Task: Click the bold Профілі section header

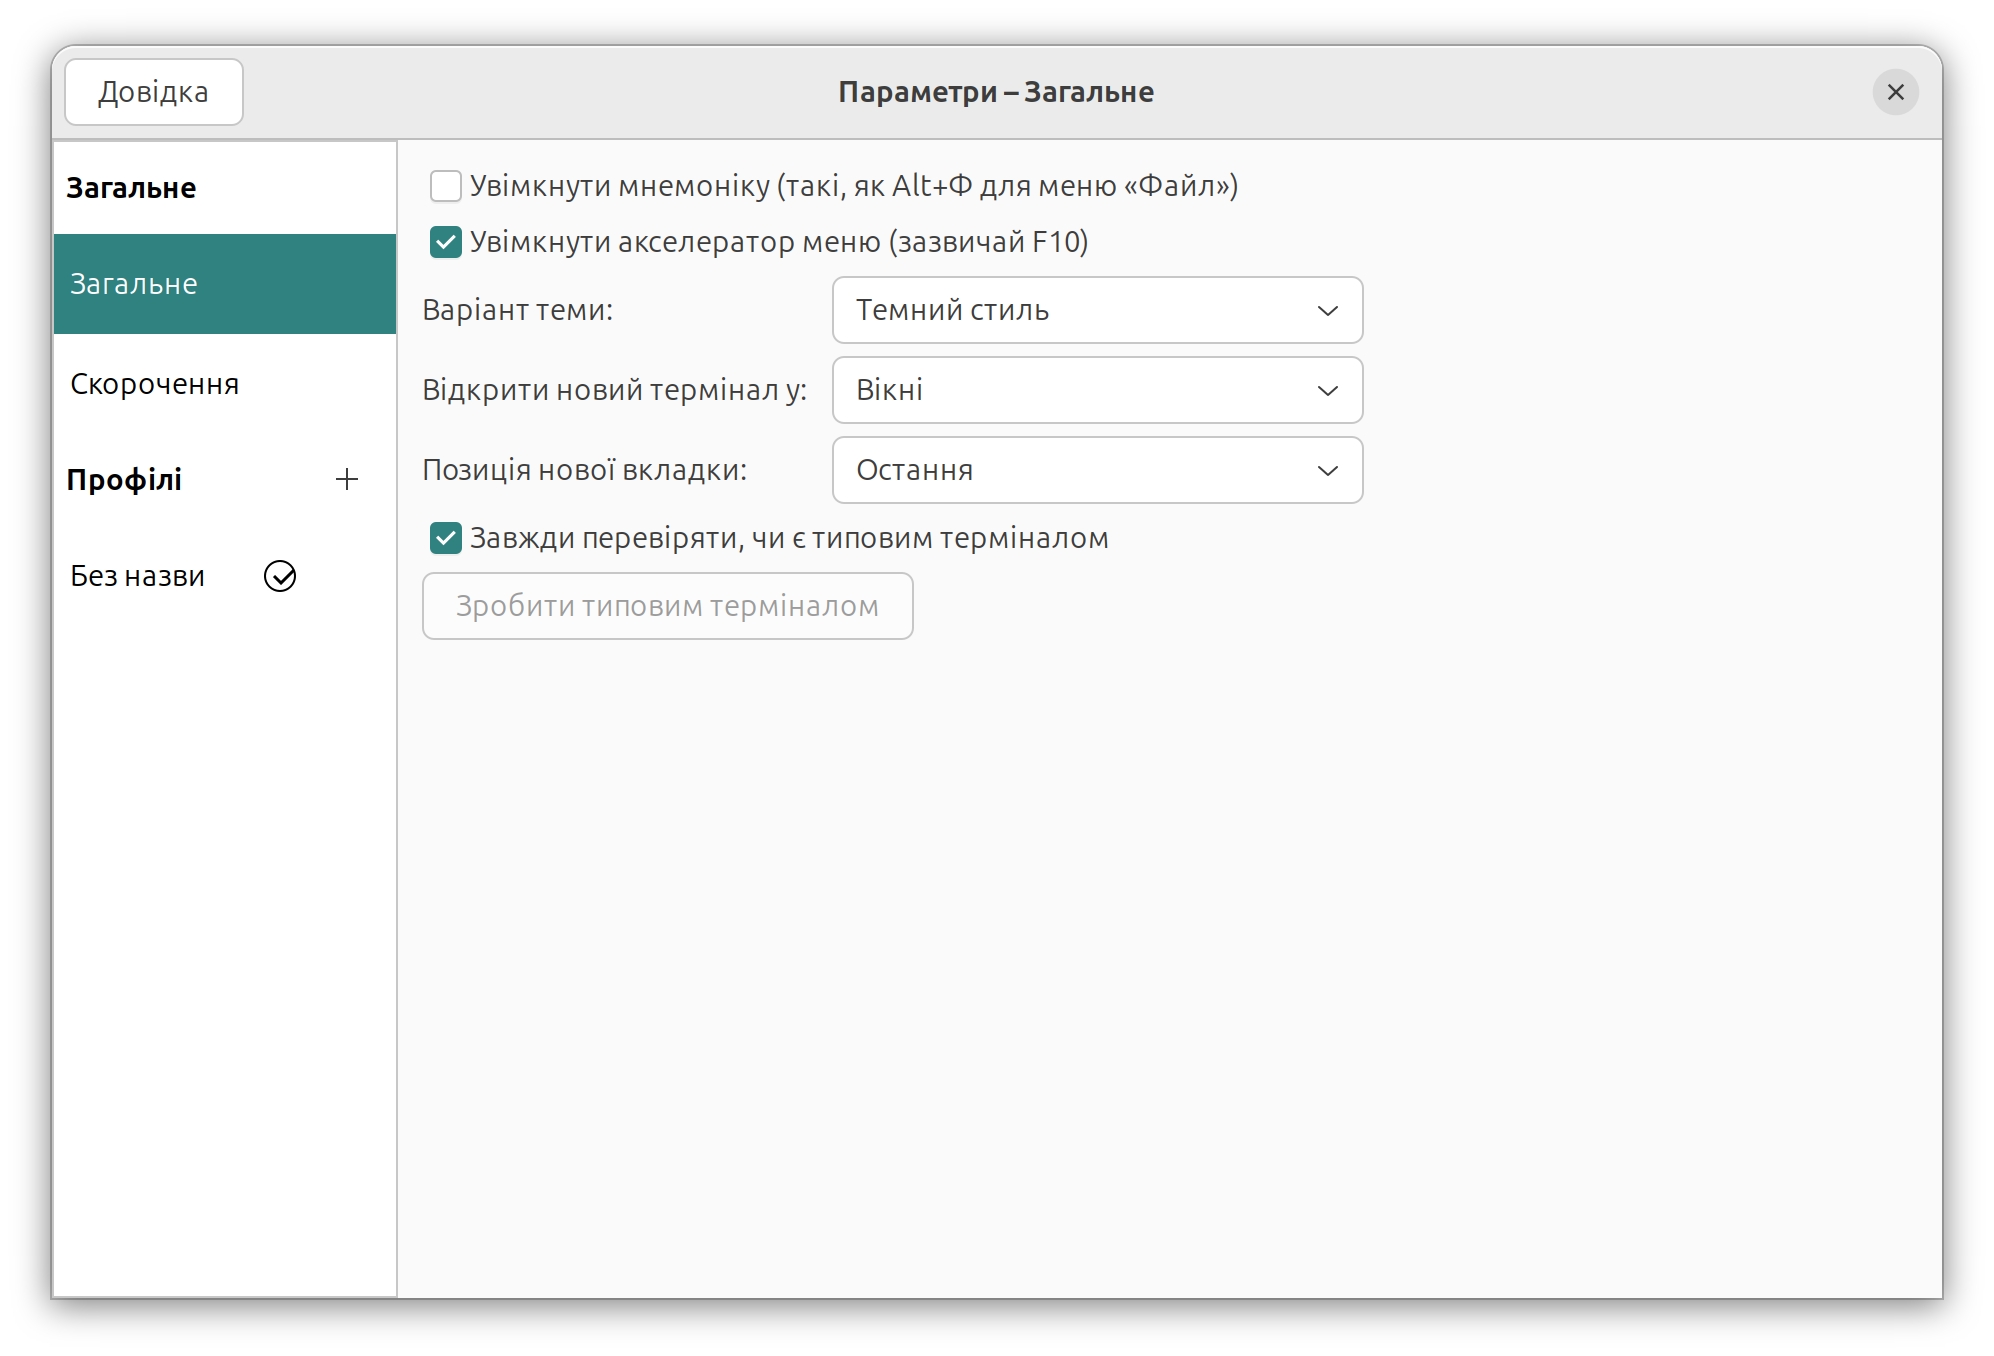Action: tap(124, 480)
